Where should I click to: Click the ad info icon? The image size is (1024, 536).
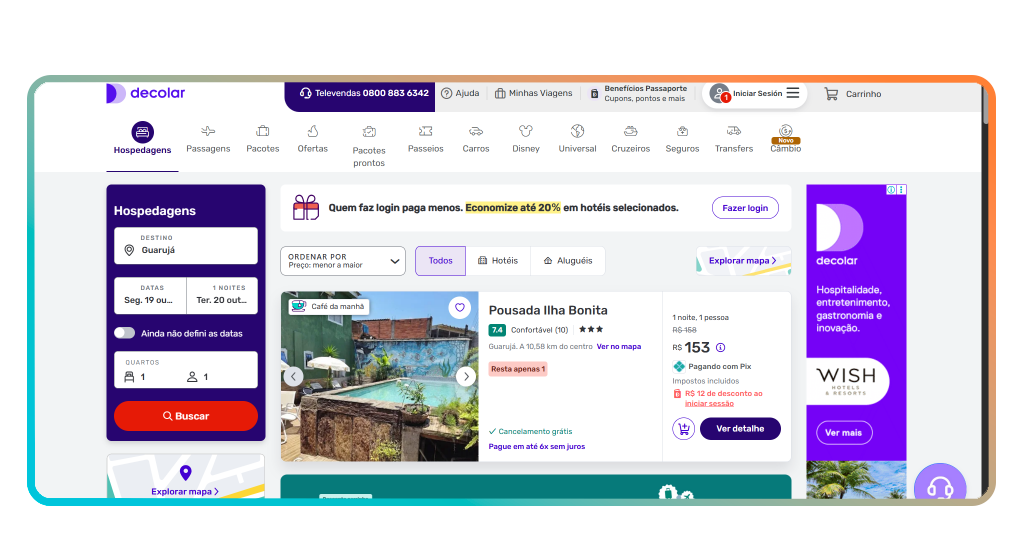891,190
